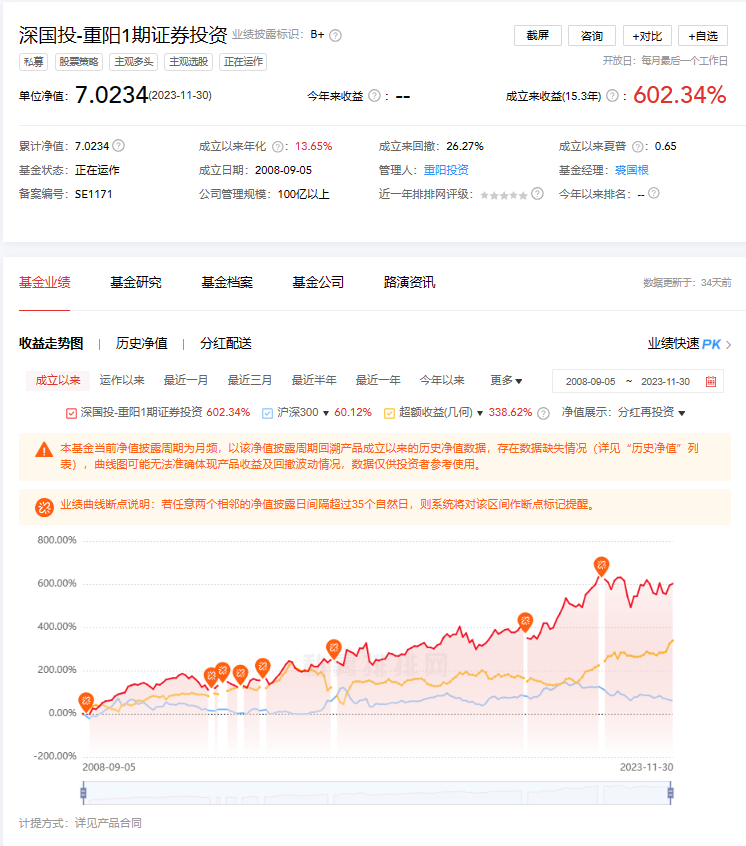
Task: Click the +自选 button
Action: (x=703, y=36)
